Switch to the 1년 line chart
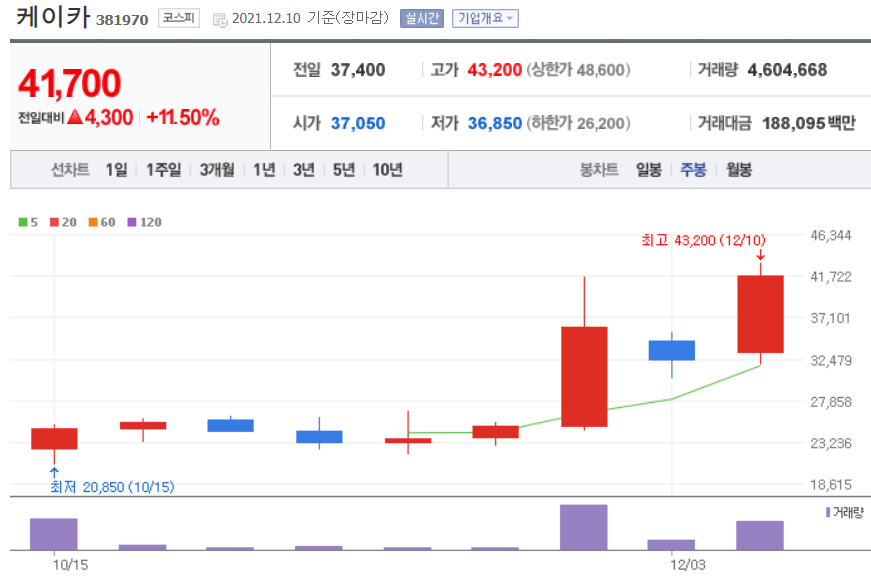The height and width of the screenshot is (581, 871). 264,169
